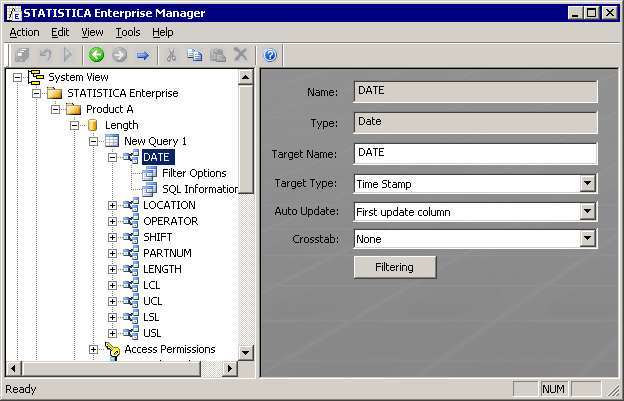Click the Target Name input field
The image size is (624, 401).
tap(475, 153)
